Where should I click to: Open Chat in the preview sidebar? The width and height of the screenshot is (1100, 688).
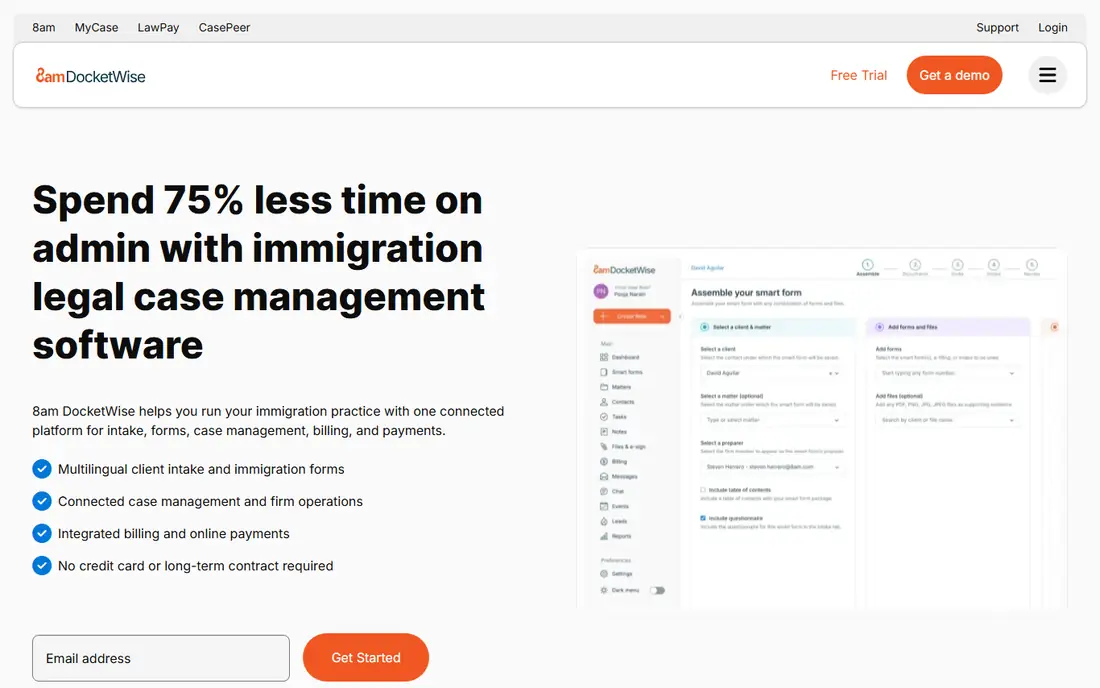612,491
